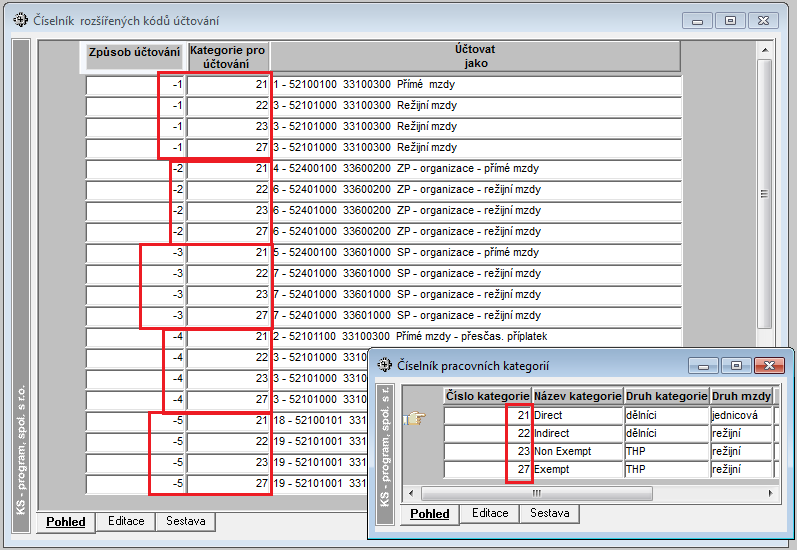
Task: Maximize the Číselník pracovních kategorií window
Action: pos(736,365)
